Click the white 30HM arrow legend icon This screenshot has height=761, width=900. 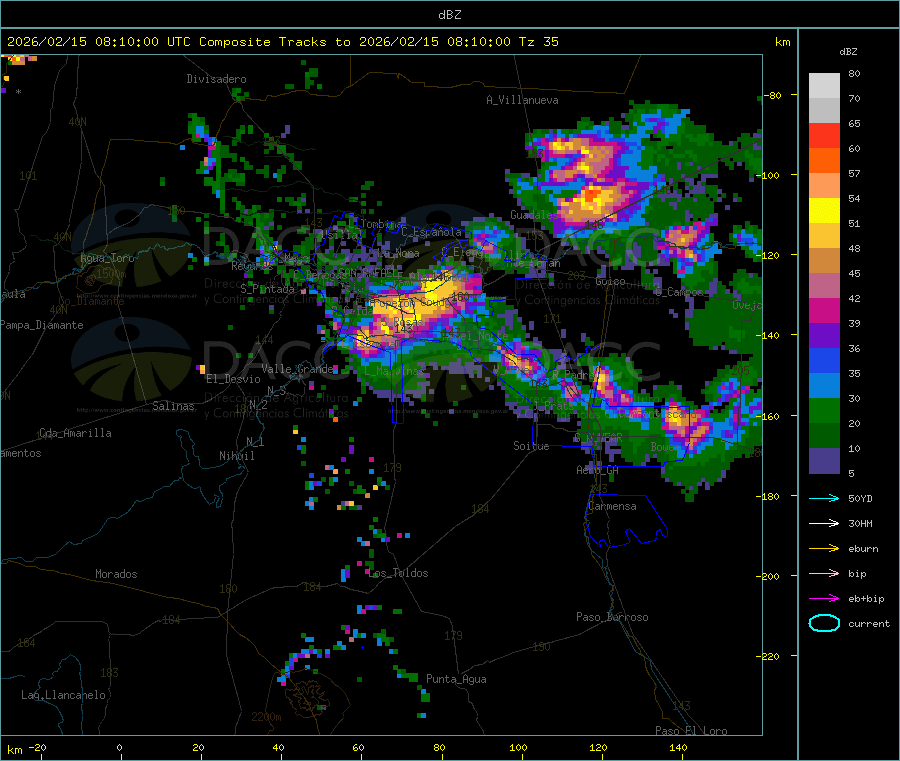pos(824,523)
